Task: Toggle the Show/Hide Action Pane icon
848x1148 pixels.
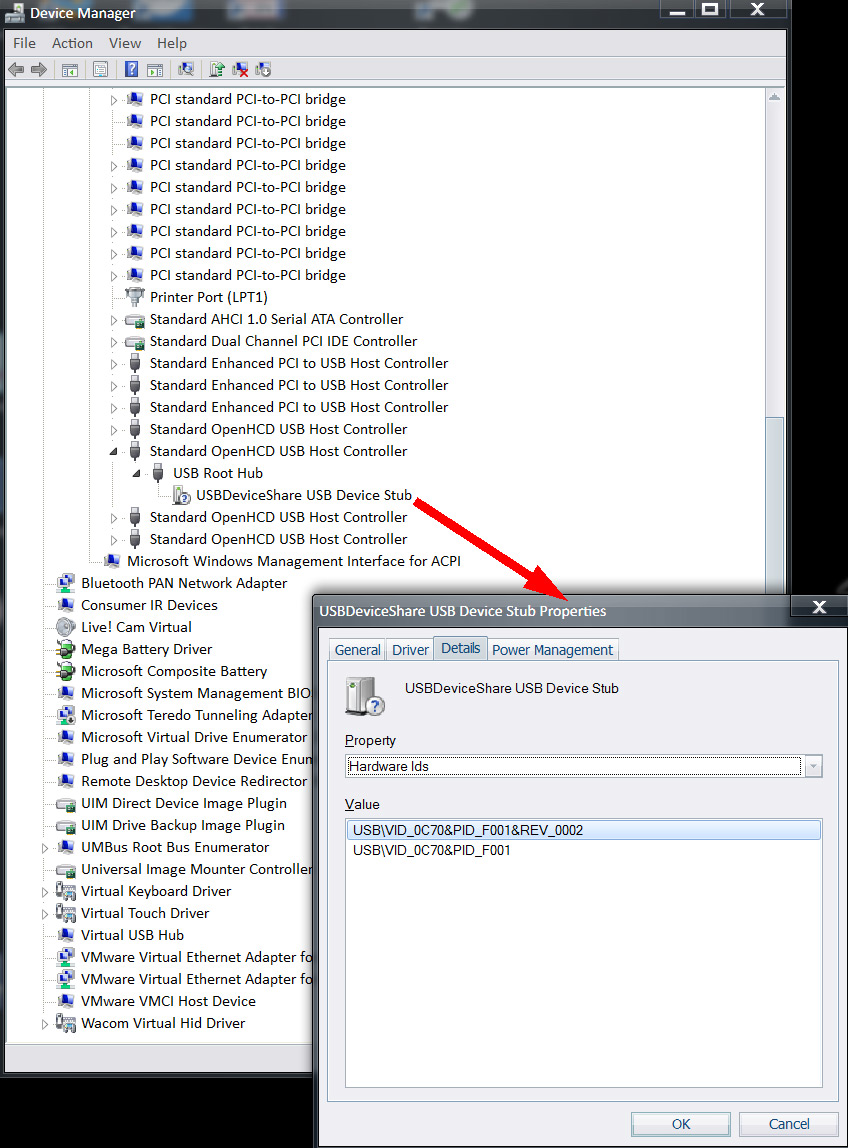Action: [155, 70]
